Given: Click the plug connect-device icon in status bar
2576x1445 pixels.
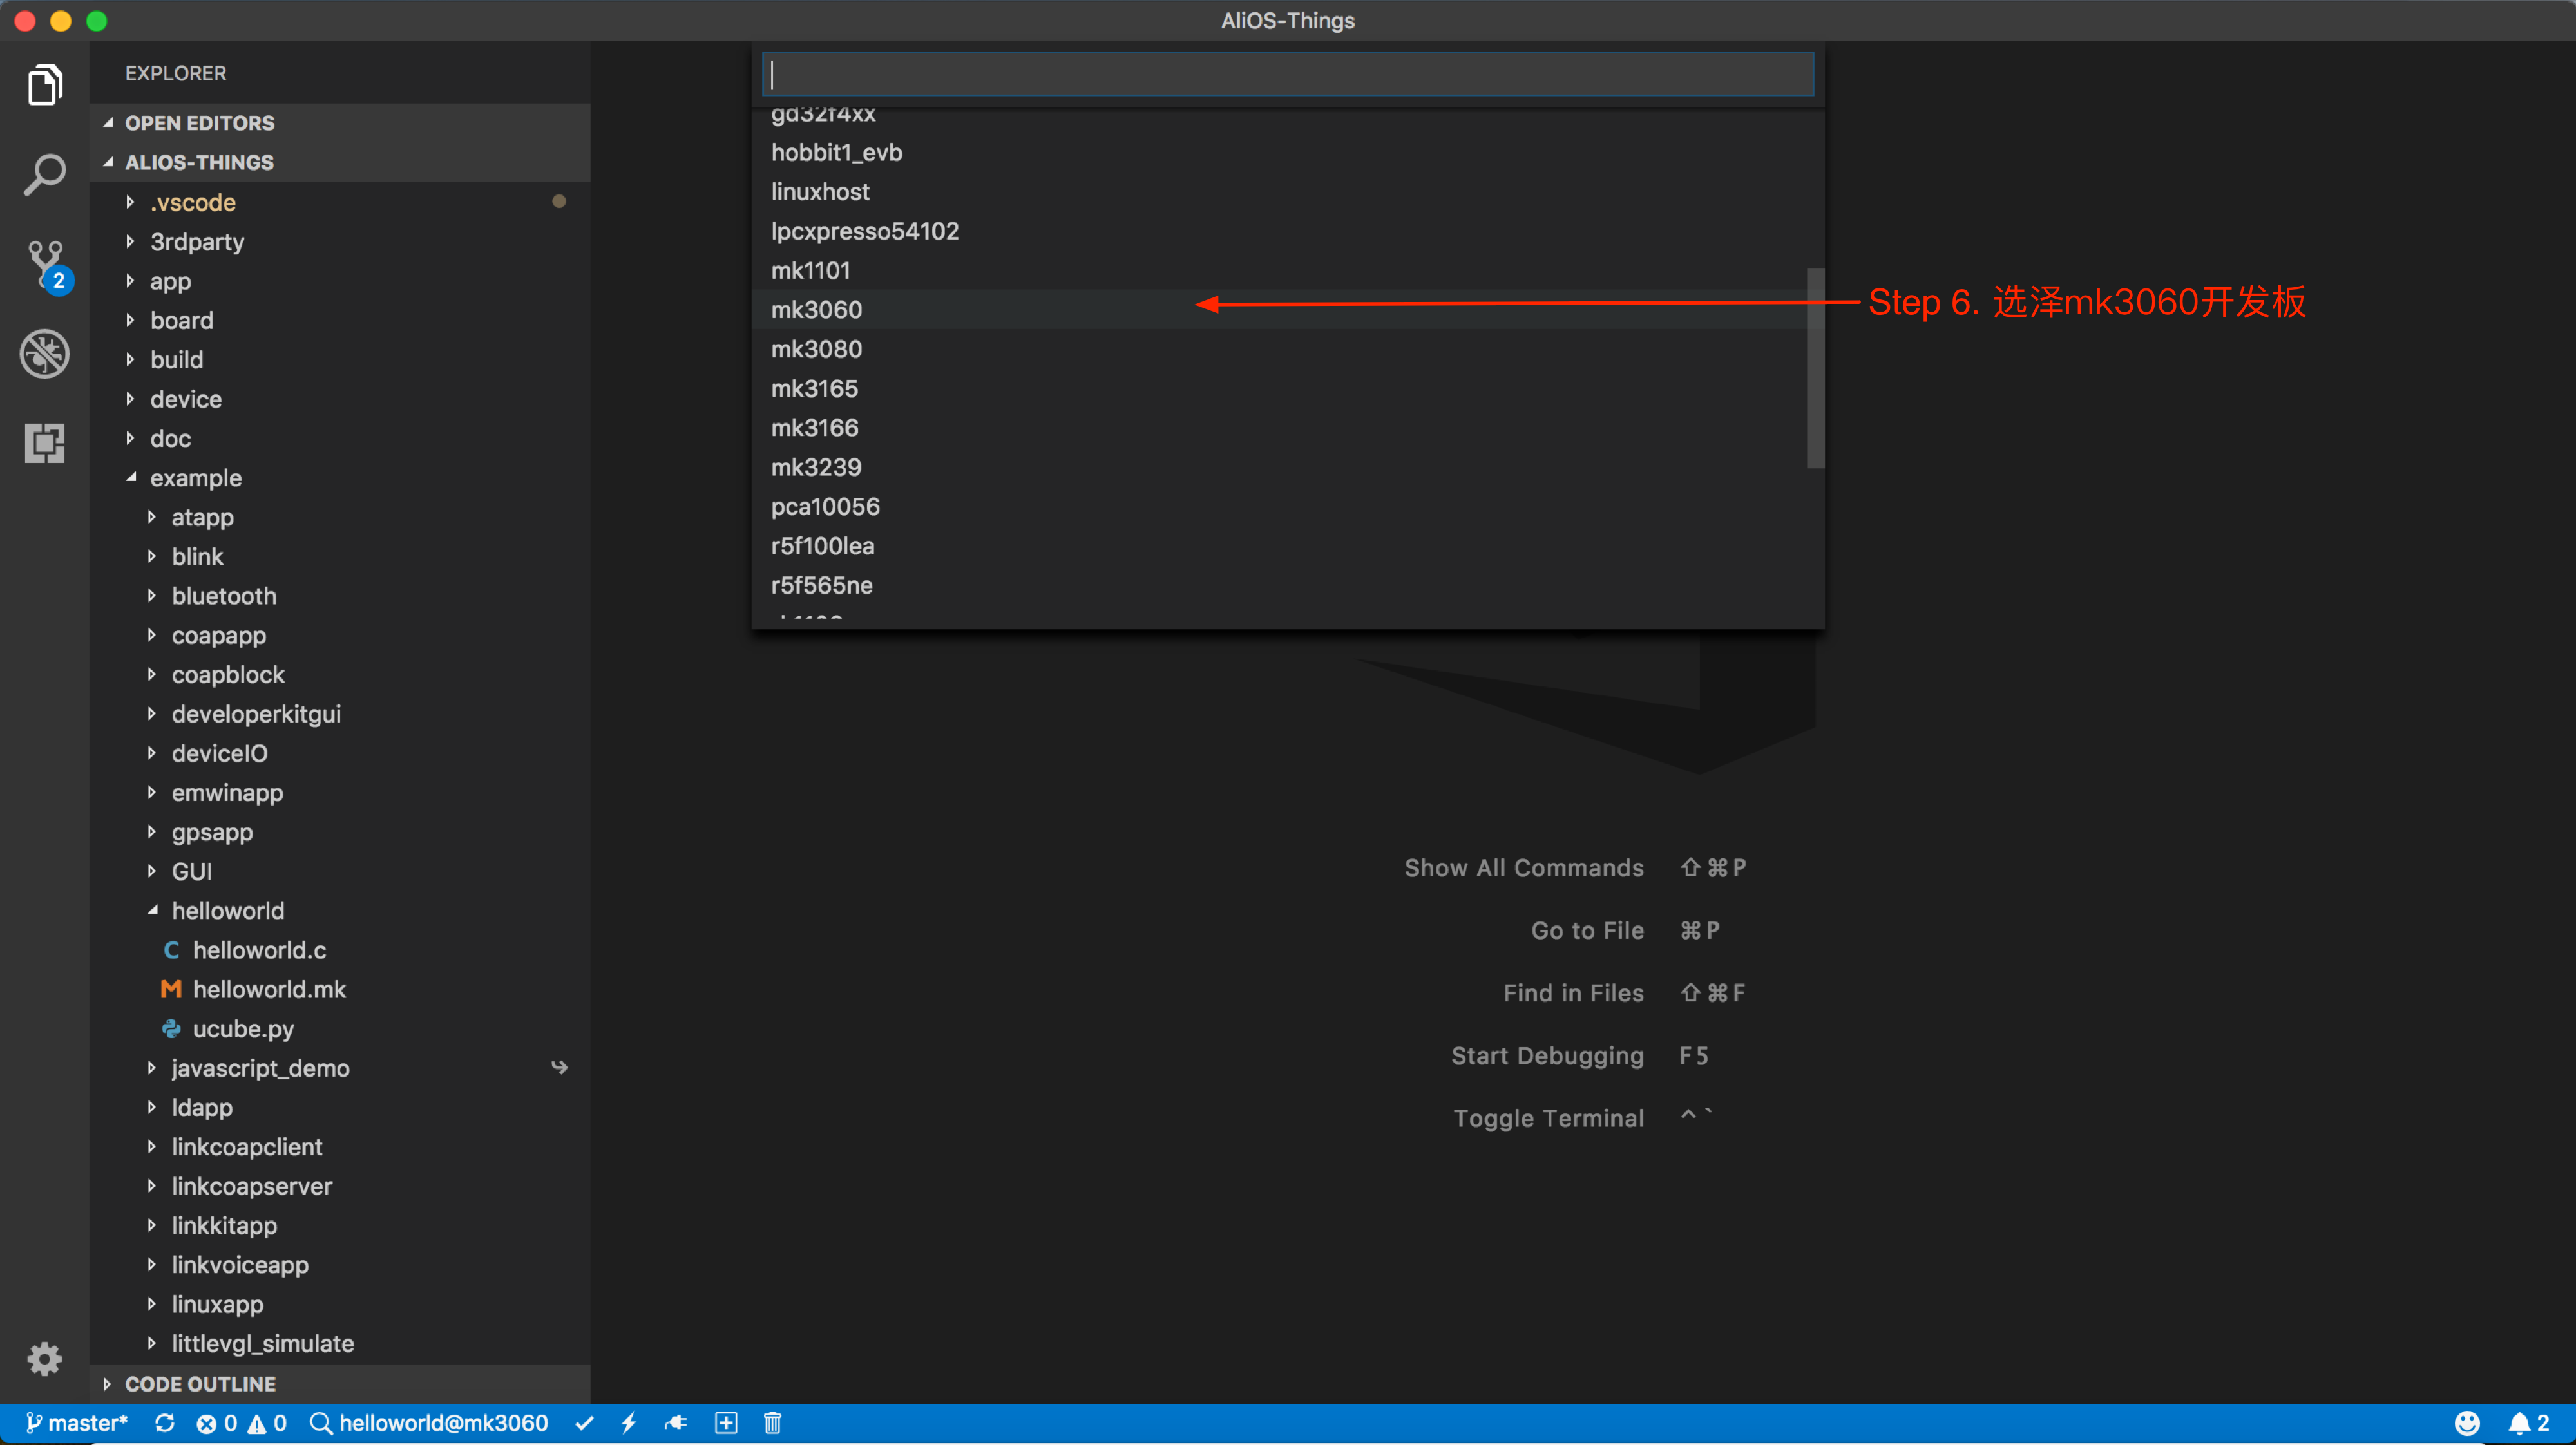Looking at the screenshot, I should (x=676, y=1423).
